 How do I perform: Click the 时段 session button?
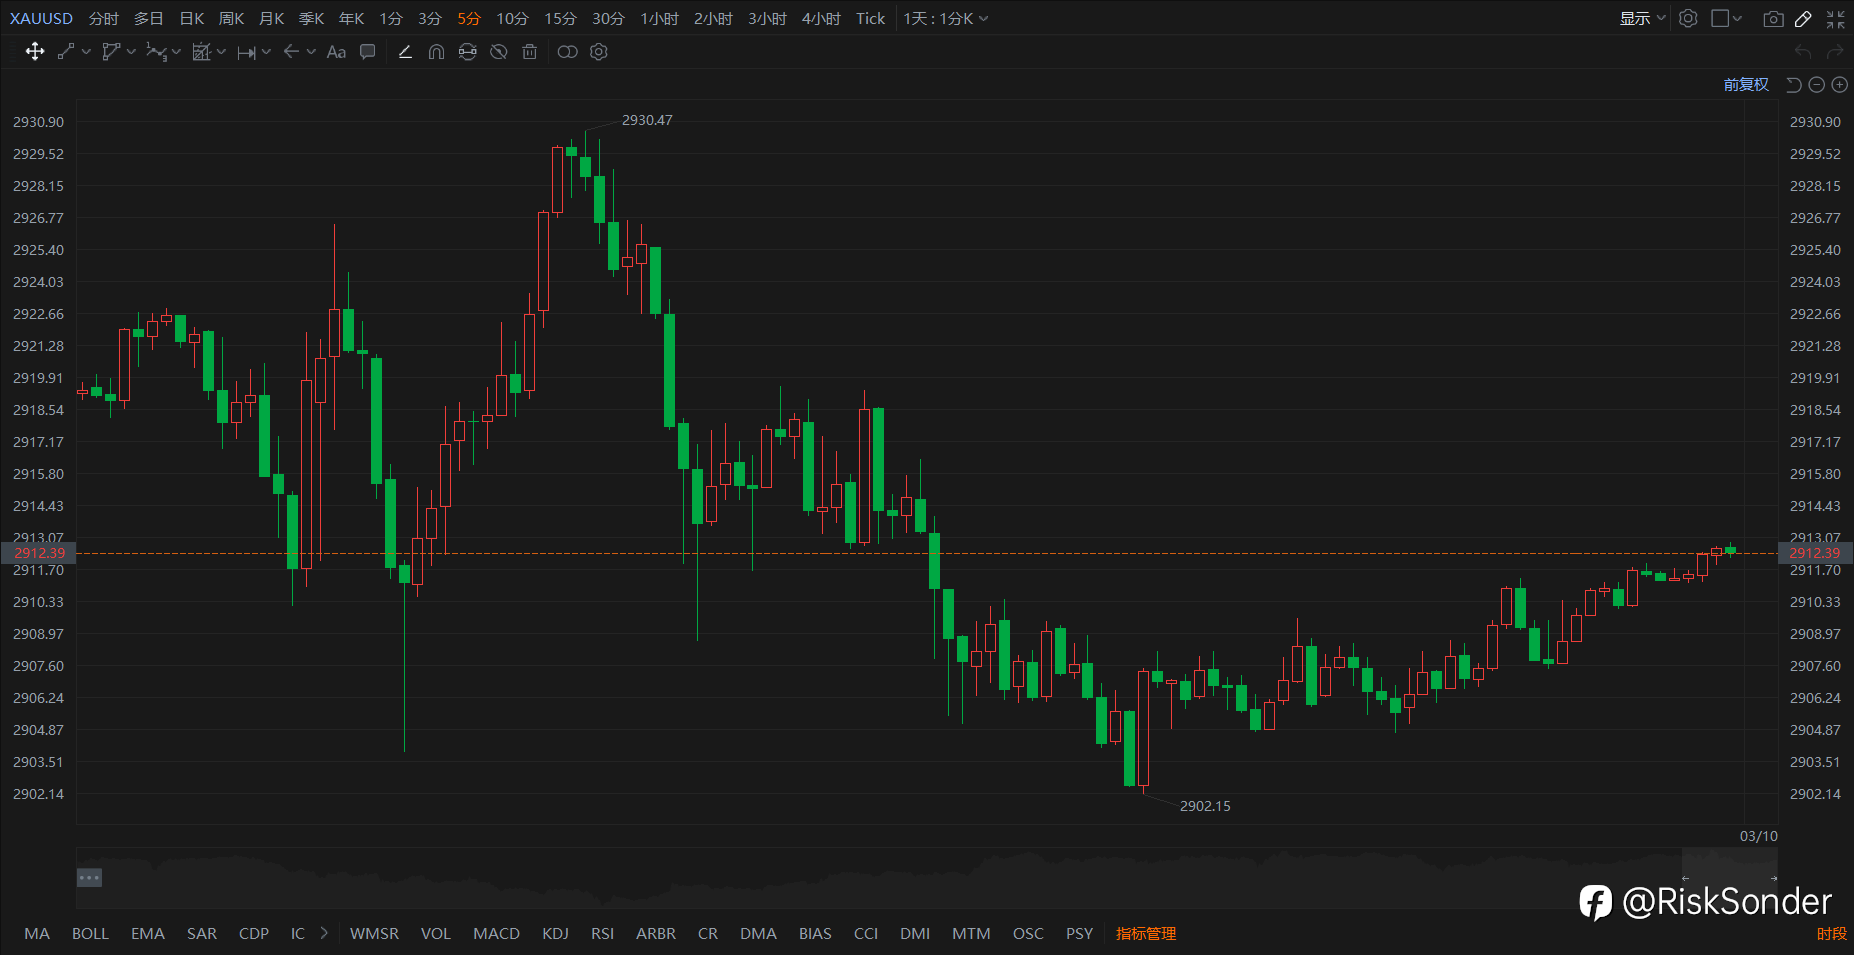pos(1832,933)
